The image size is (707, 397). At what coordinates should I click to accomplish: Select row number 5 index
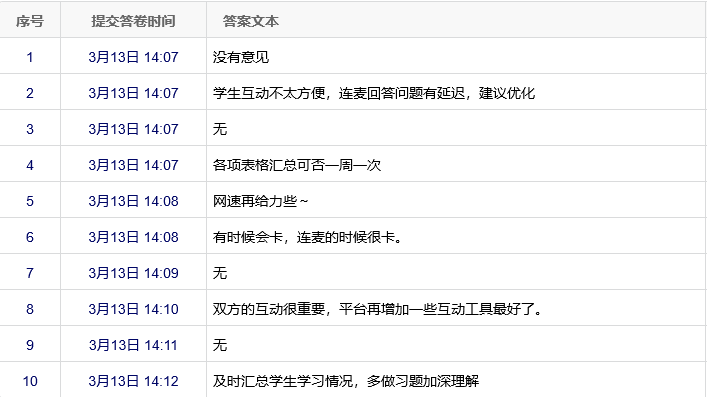tap(30, 201)
